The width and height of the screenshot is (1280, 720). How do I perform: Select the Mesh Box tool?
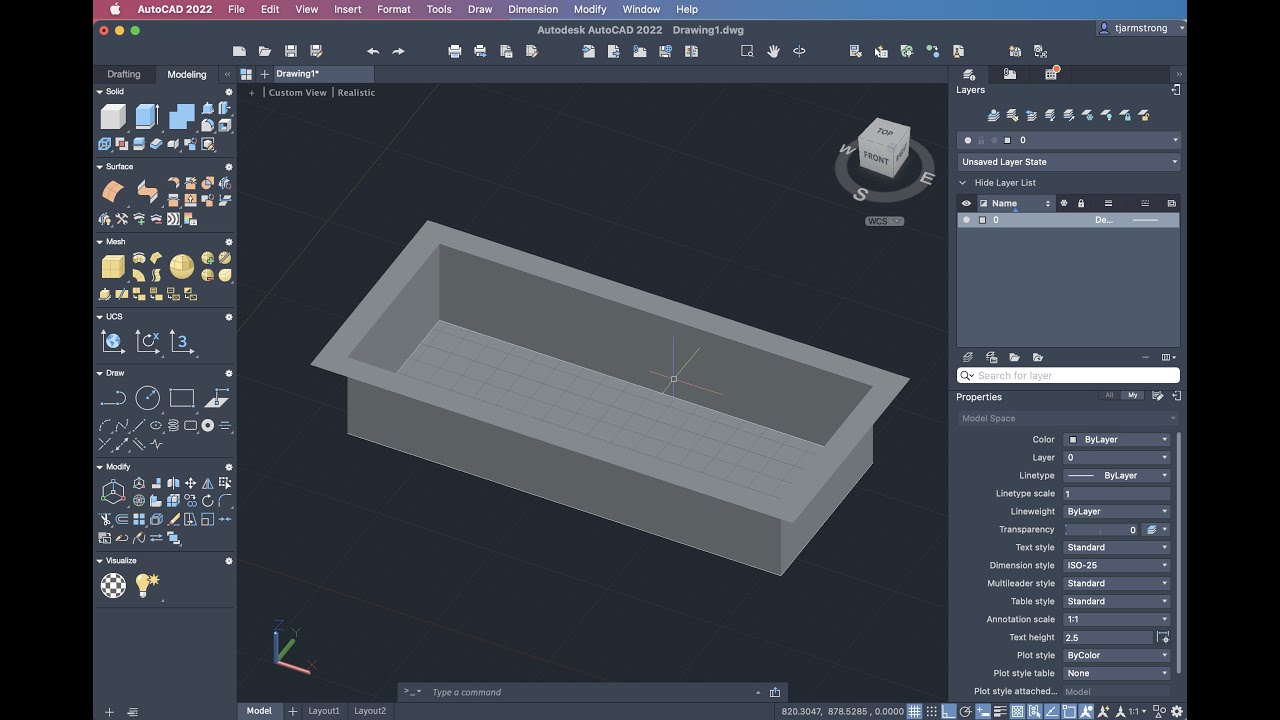[113, 266]
